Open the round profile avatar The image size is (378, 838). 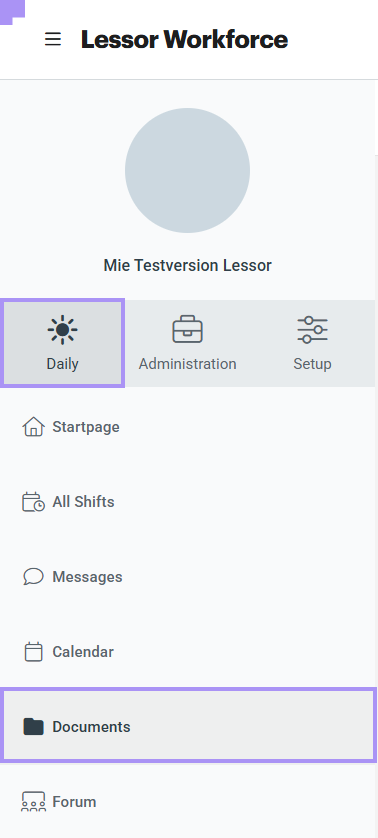tap(187, 170)
